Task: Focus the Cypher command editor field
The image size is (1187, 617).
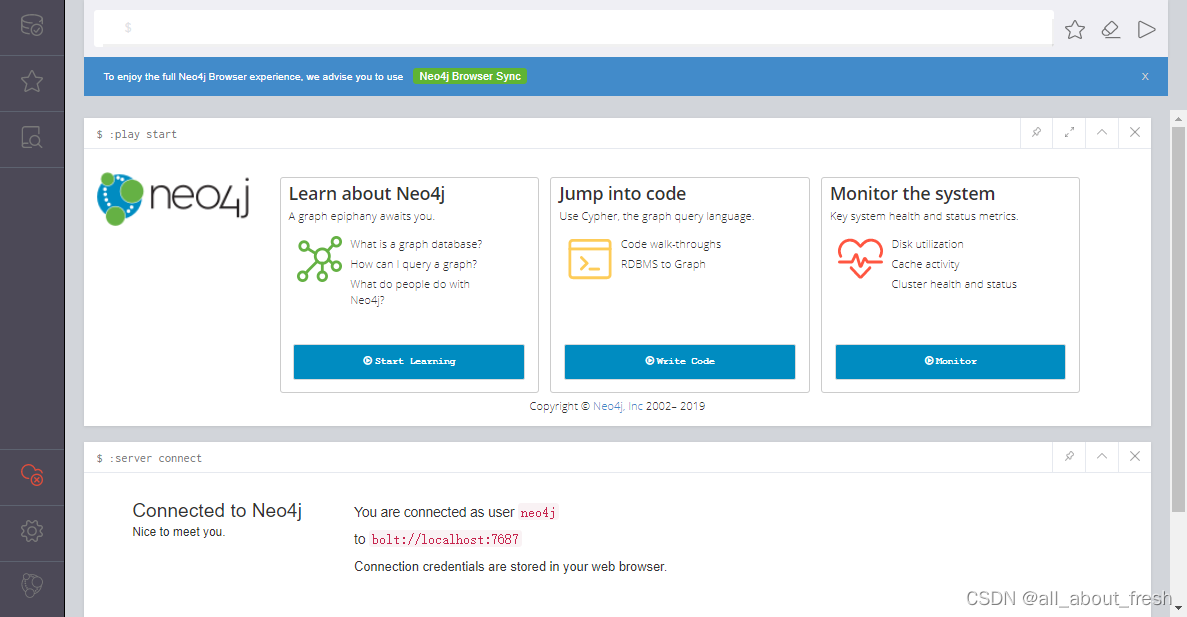Action: [573, 28]
